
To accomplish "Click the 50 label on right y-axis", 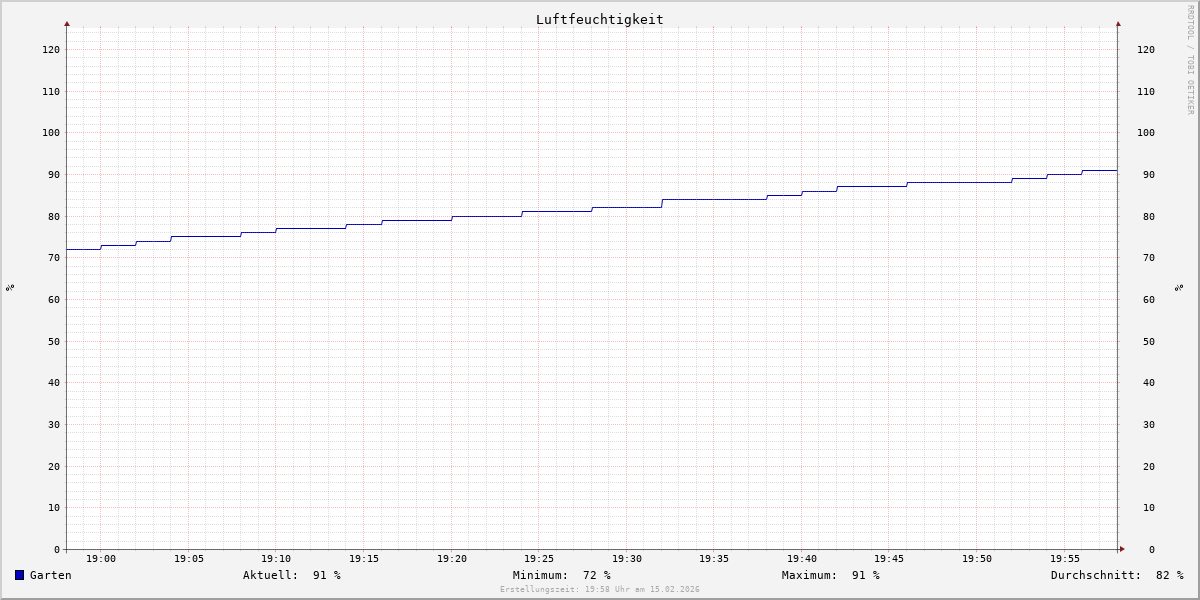I will (1146, 341).
